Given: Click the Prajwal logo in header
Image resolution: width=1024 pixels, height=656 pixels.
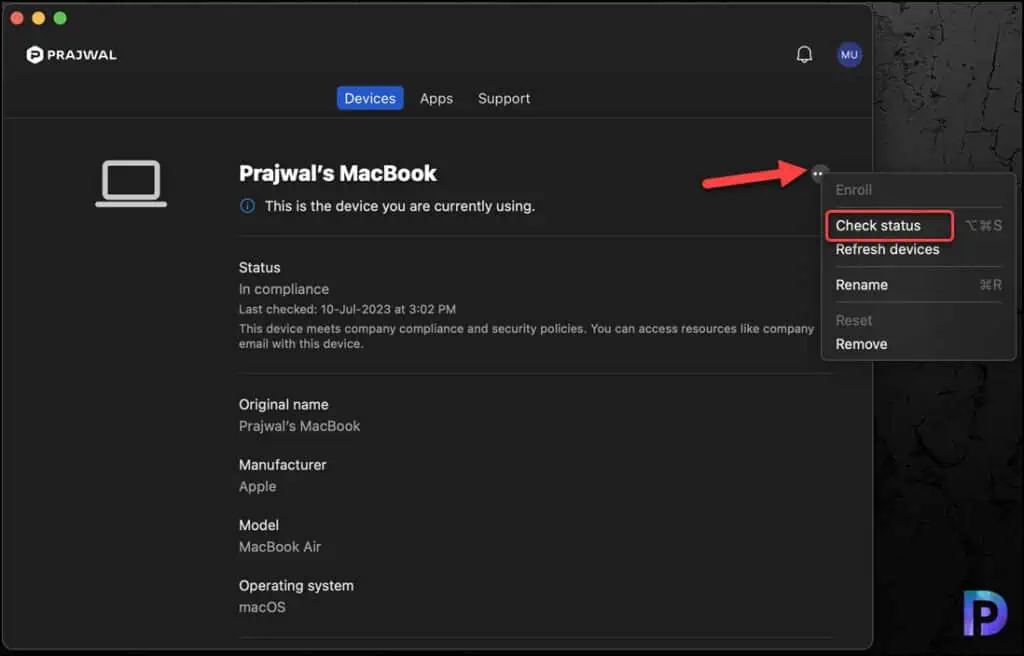Looking at the screenshot, I should tap(71, 55).
